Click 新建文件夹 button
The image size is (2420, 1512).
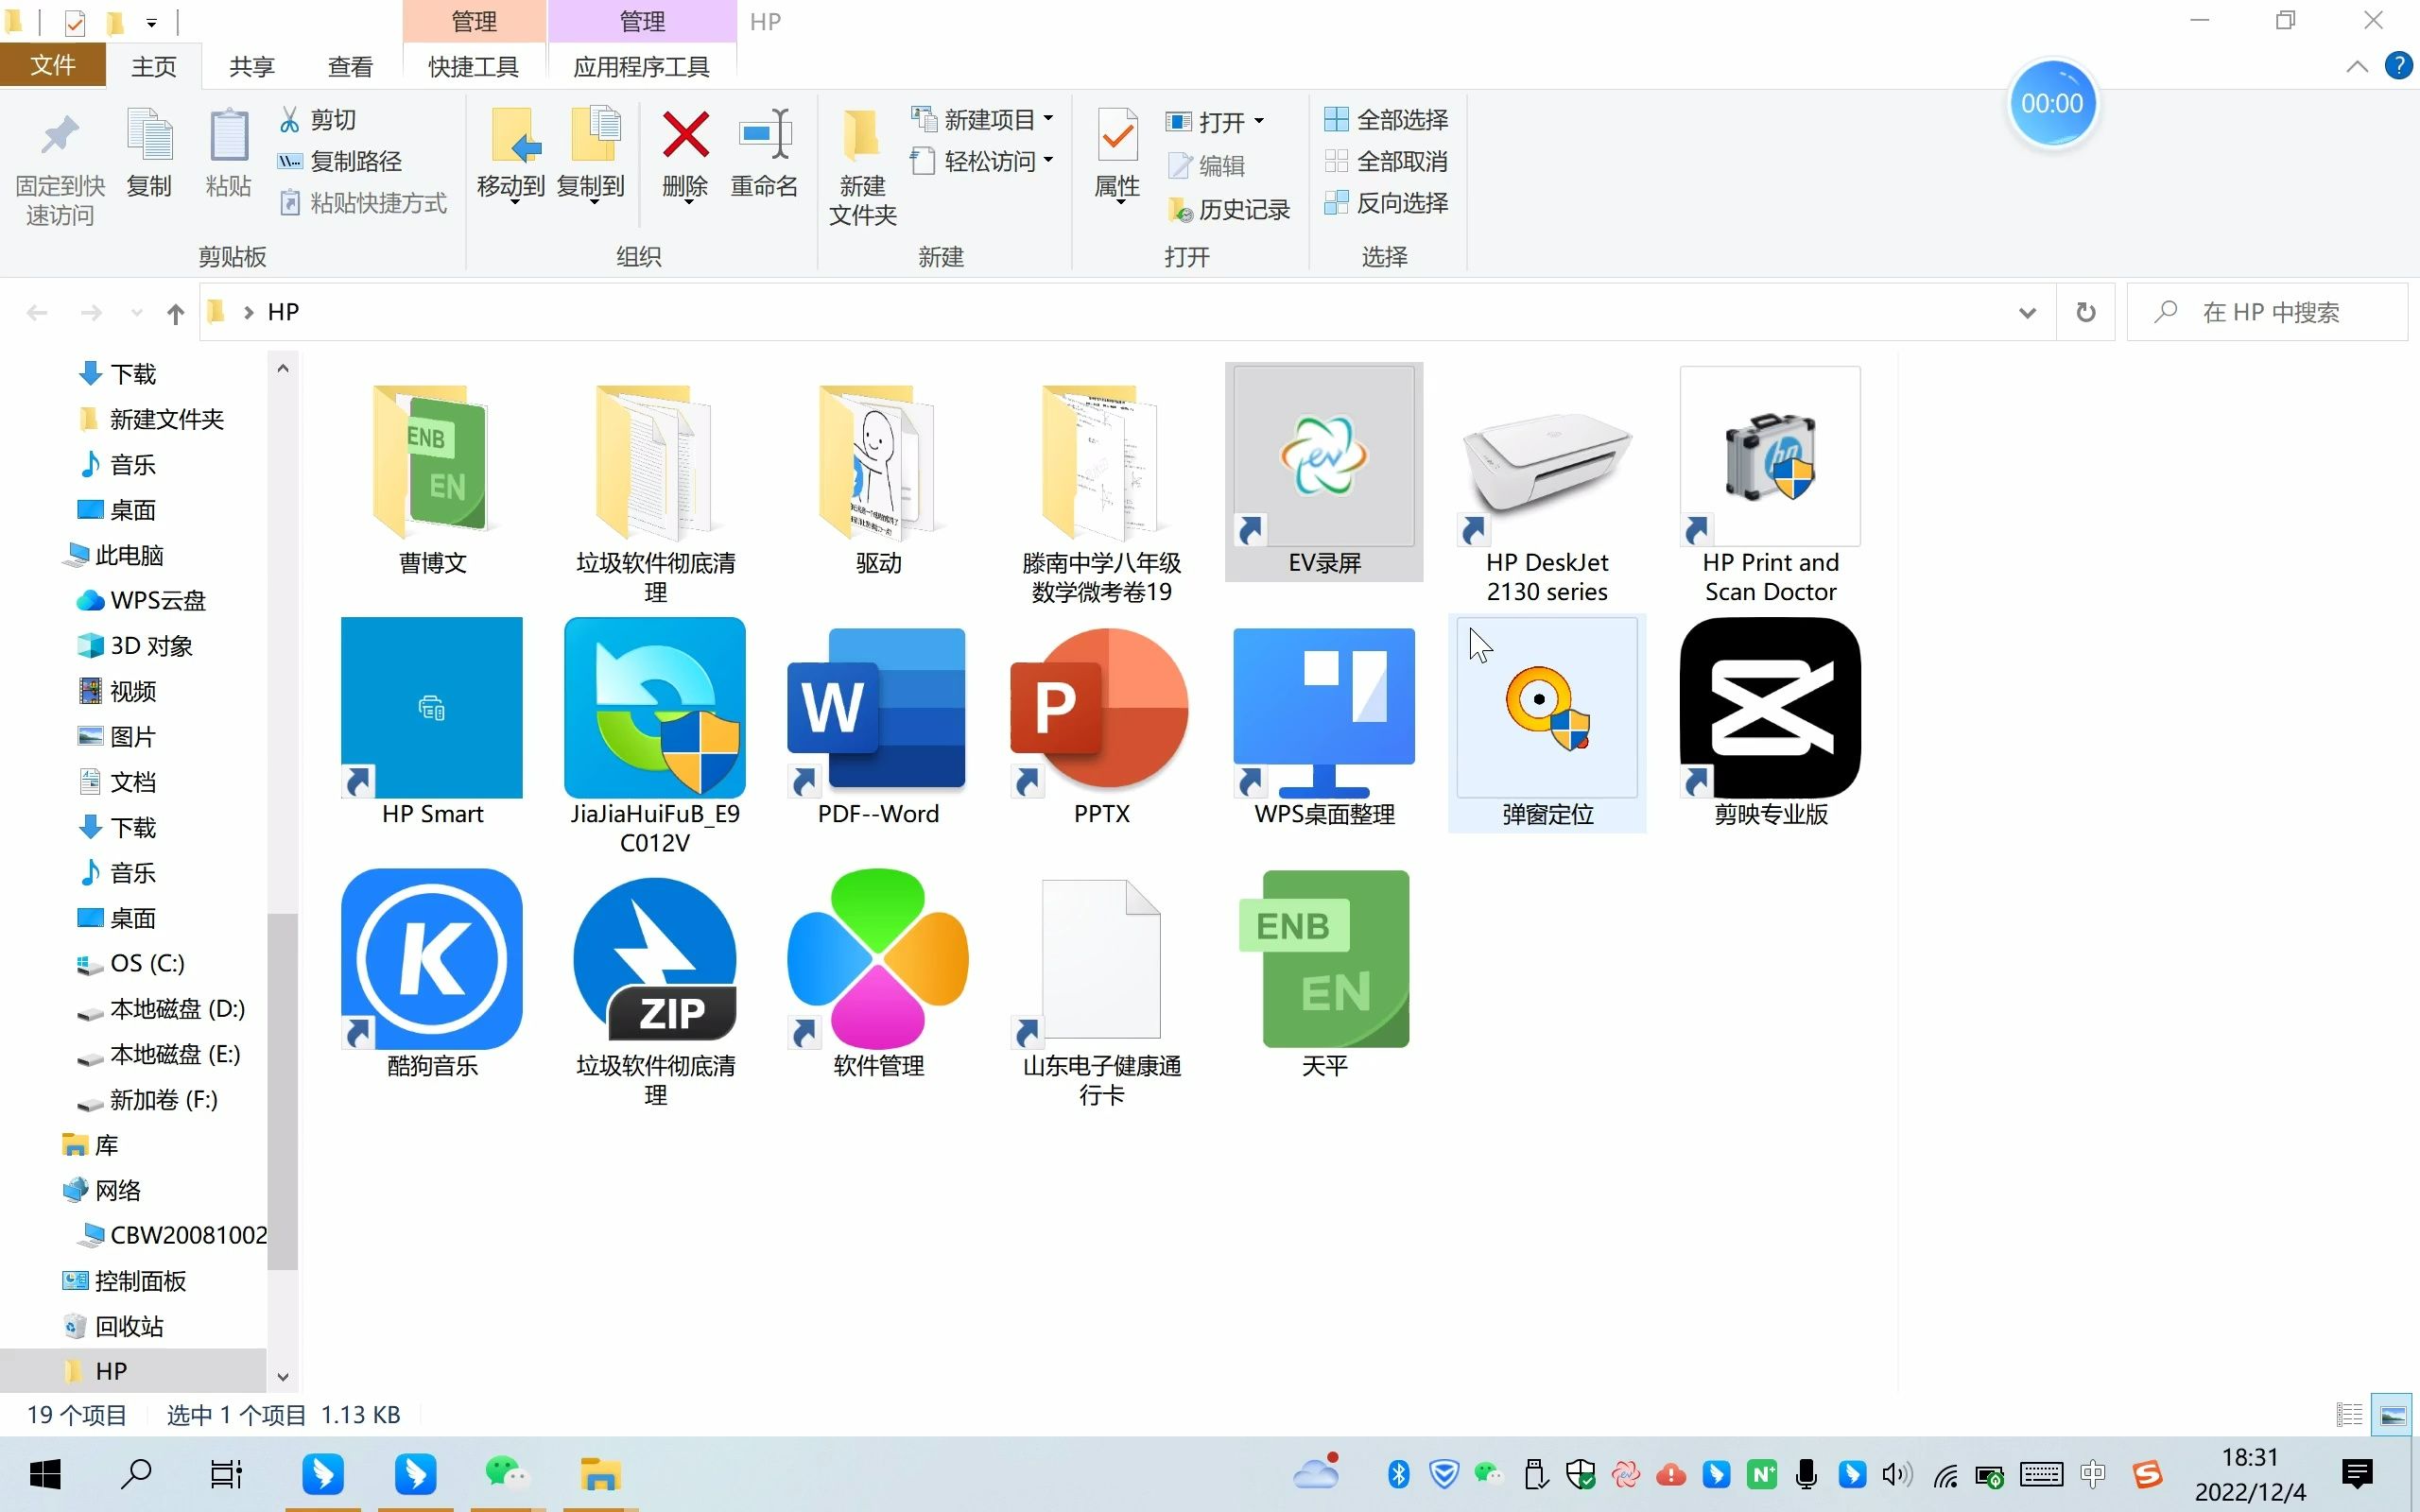[x=862, y=168]
